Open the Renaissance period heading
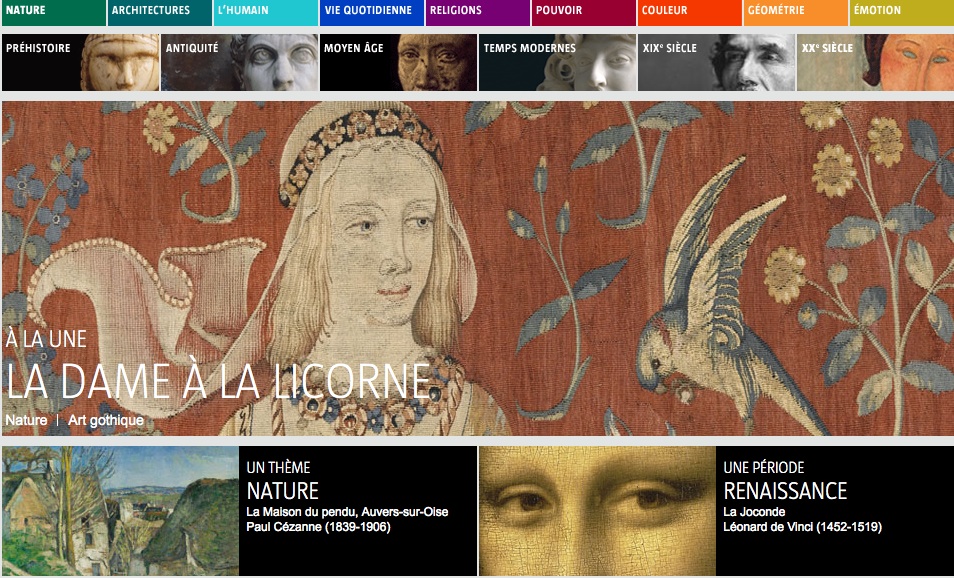 tap(784, 491)
